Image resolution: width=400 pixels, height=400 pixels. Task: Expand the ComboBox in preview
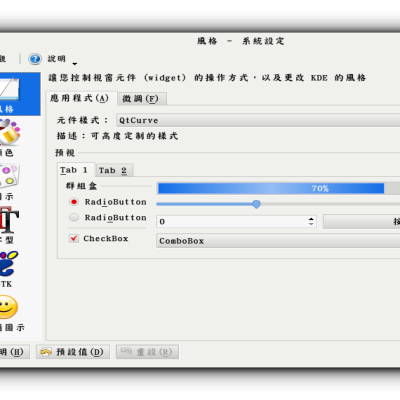(x=278, y=241)
